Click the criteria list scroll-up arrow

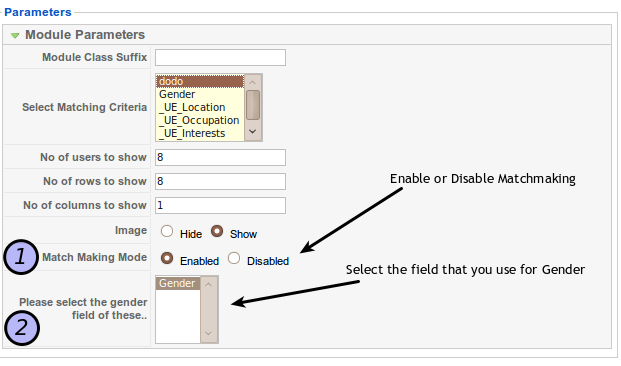(253, 82)
